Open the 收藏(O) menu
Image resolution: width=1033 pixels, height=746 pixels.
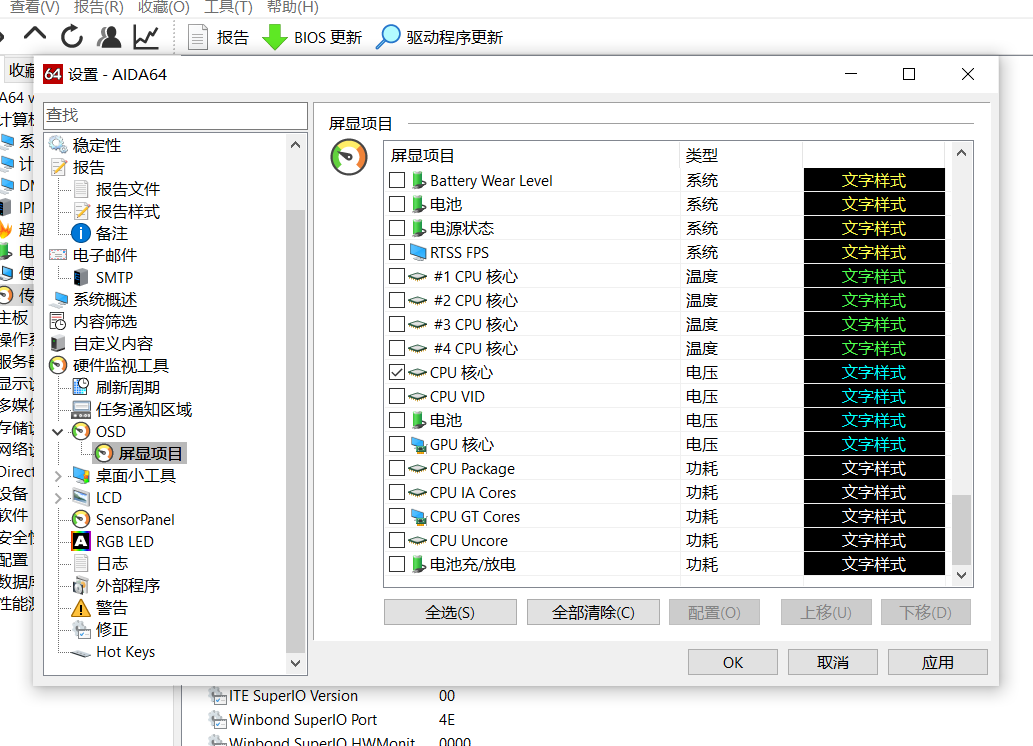(x=164, y=7)
